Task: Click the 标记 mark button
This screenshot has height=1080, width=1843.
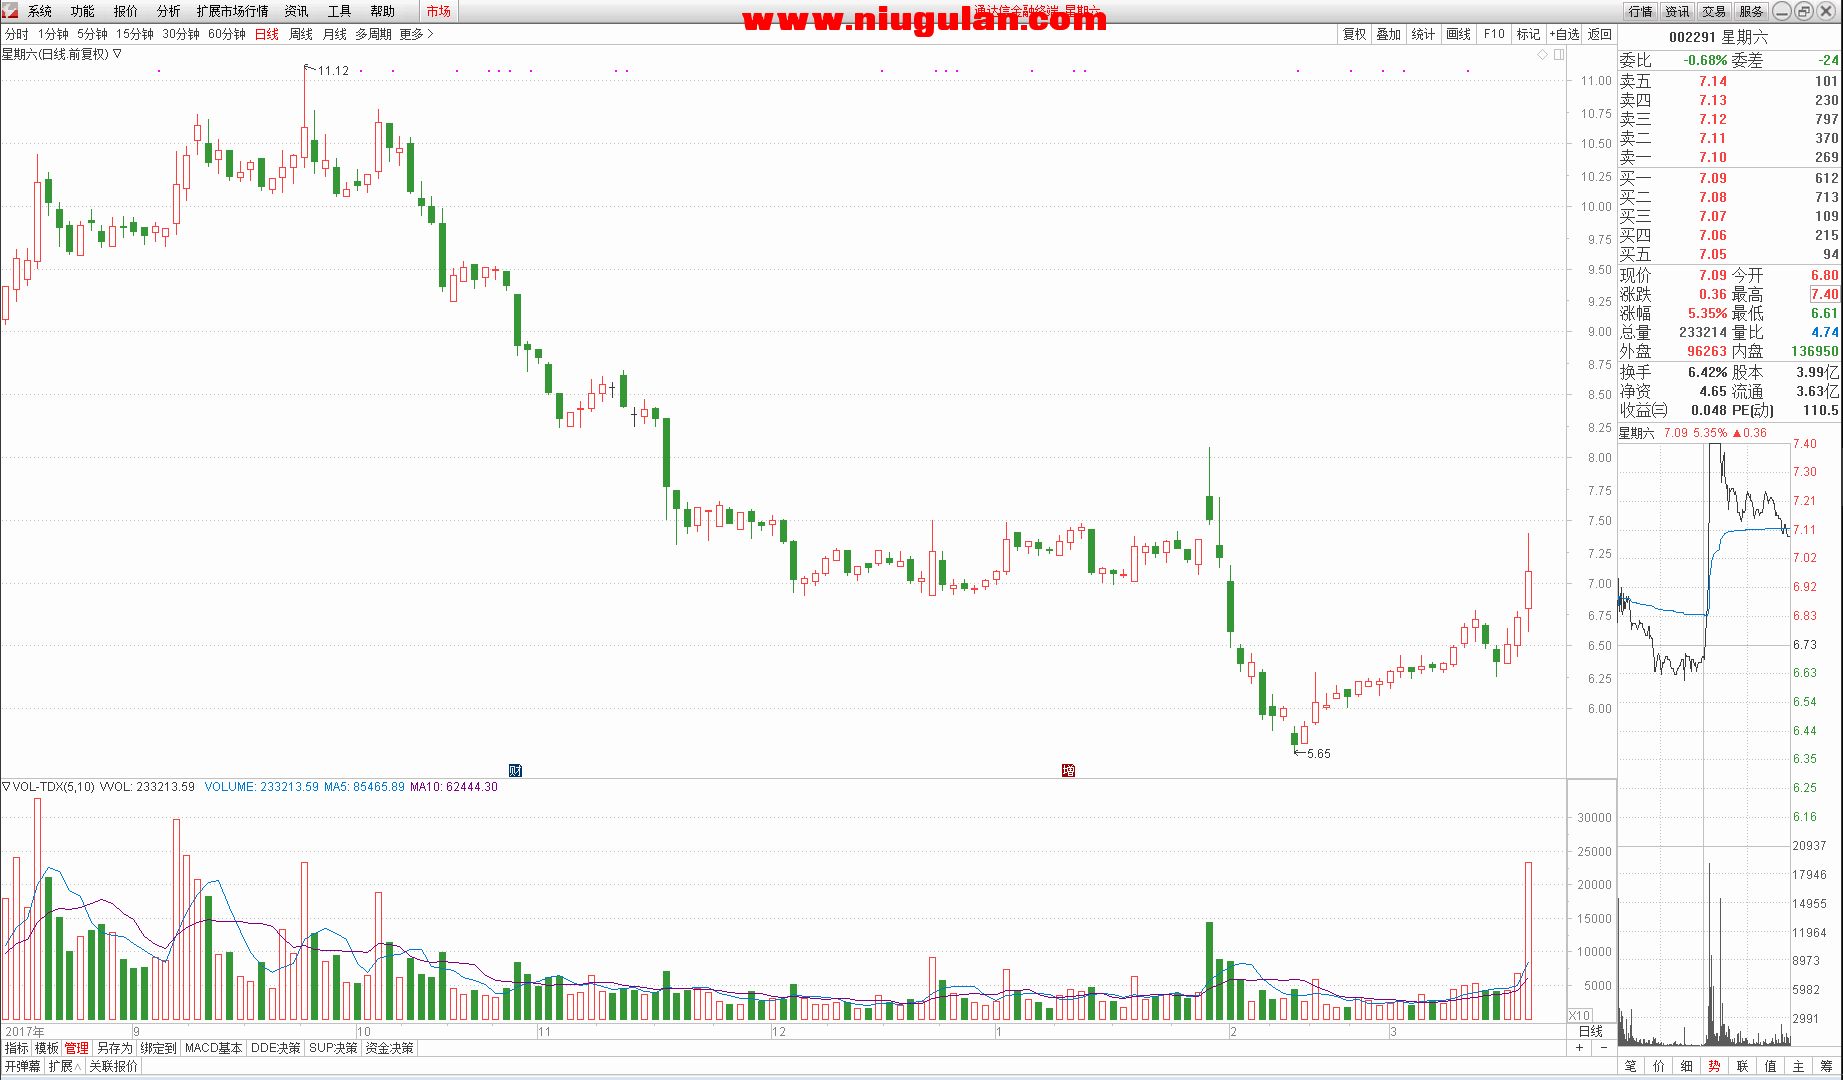Action: click(1529, 34)
